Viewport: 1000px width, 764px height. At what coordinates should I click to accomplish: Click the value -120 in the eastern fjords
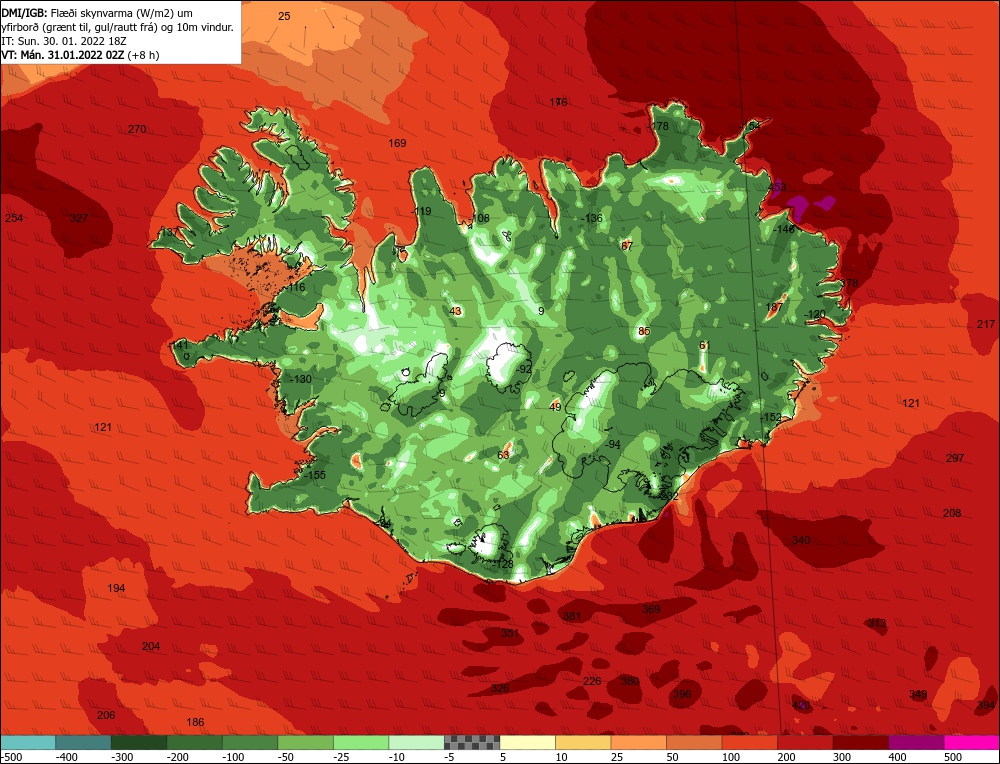click(x=815, y=314)
